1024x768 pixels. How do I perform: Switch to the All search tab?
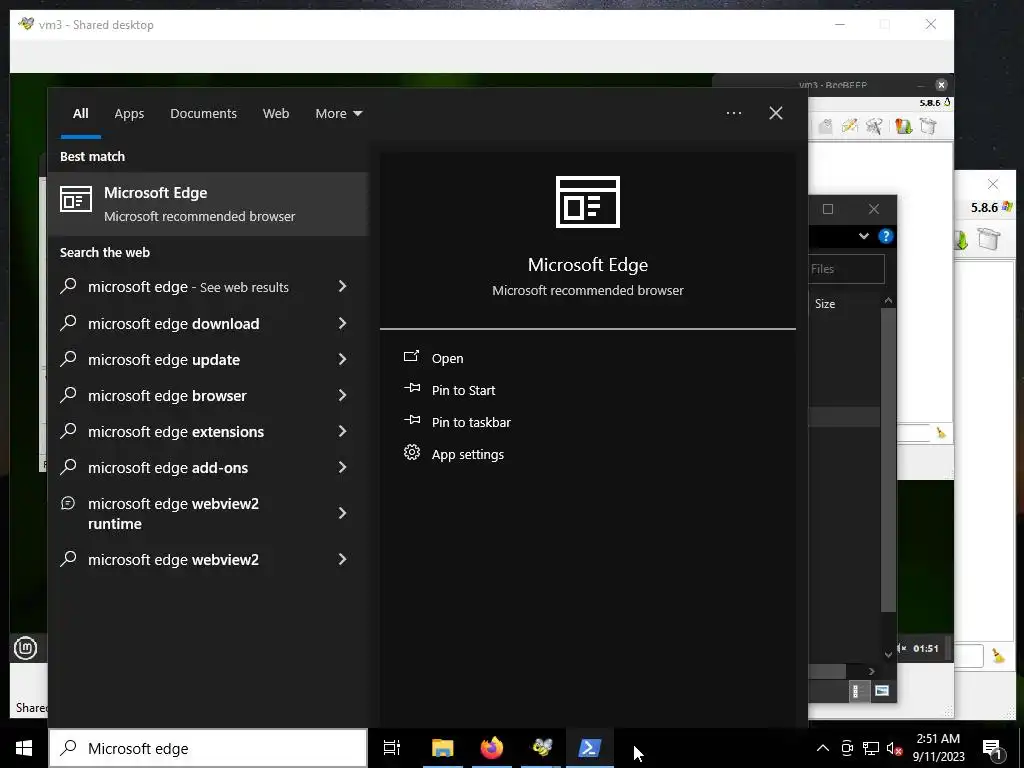80,114
